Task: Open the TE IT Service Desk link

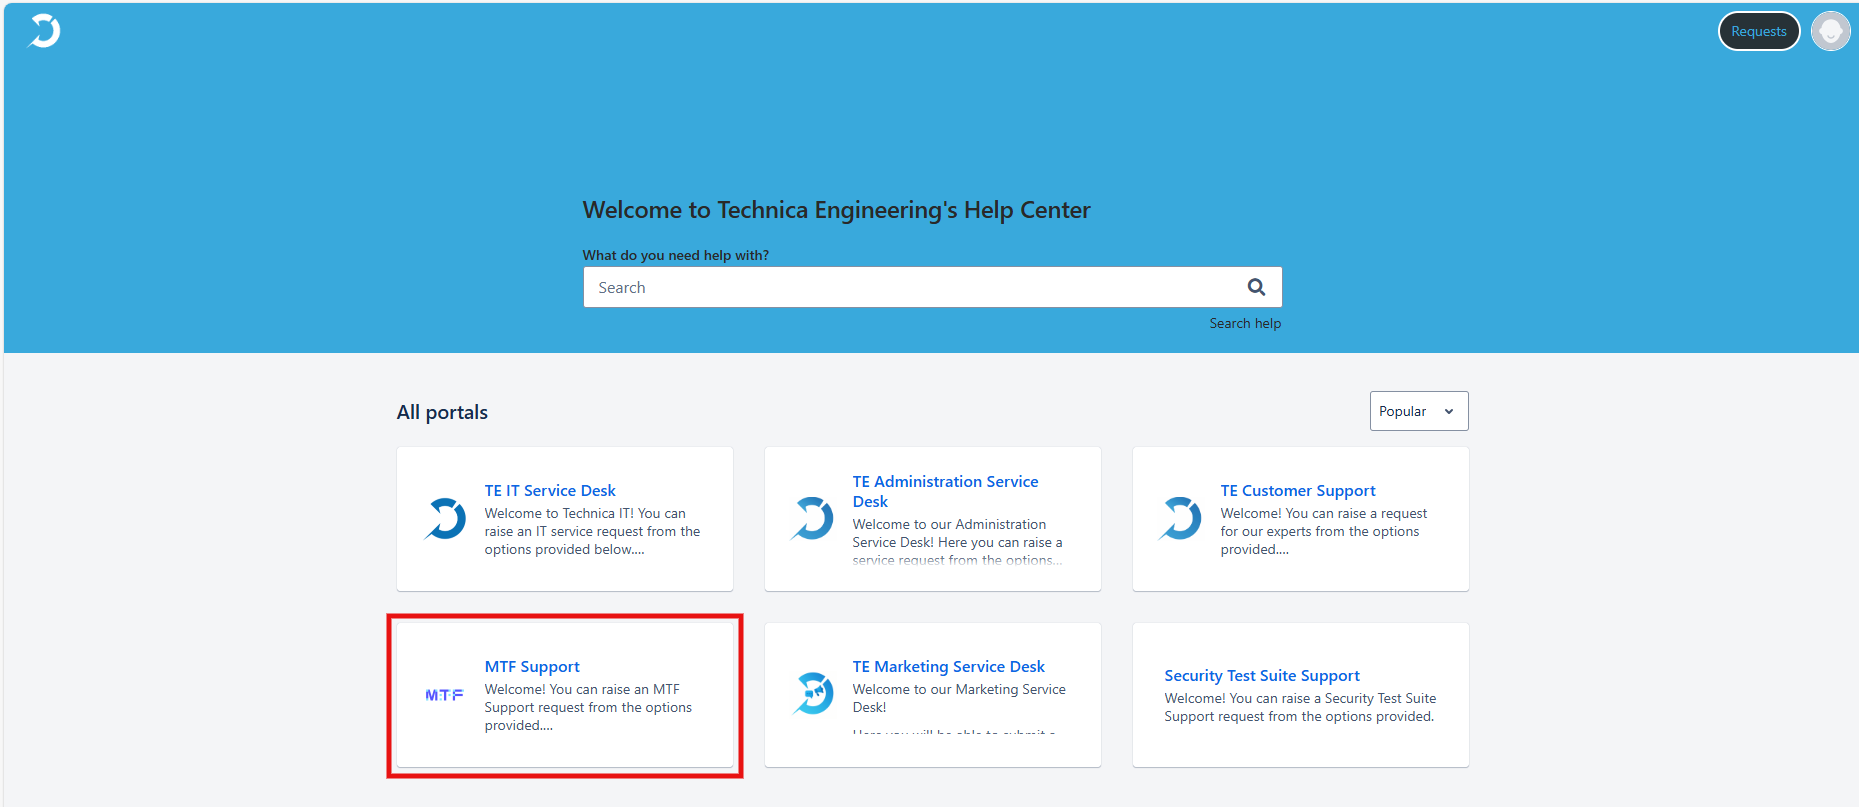Action: (x=550, y=490)
